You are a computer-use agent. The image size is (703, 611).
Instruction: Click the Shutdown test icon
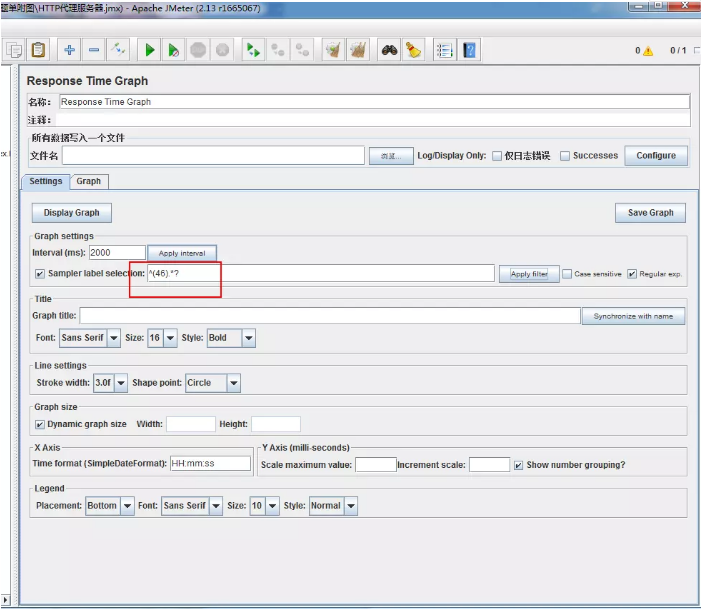point(222,50)
